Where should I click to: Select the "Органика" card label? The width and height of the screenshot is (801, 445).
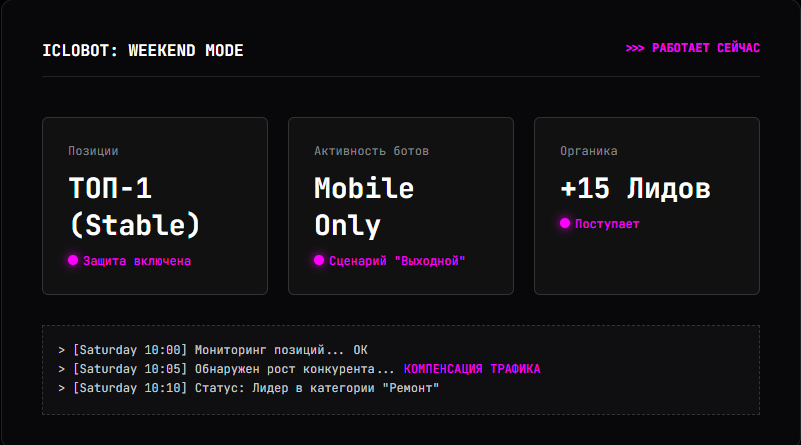pyautogui.click(x=588, y=151)
